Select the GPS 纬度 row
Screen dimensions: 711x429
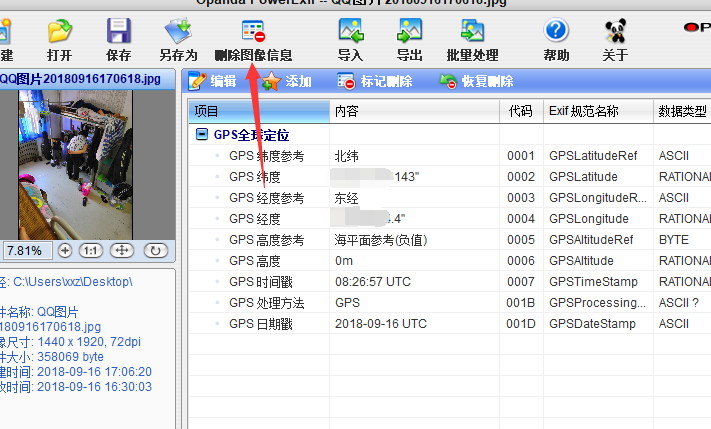450,176
